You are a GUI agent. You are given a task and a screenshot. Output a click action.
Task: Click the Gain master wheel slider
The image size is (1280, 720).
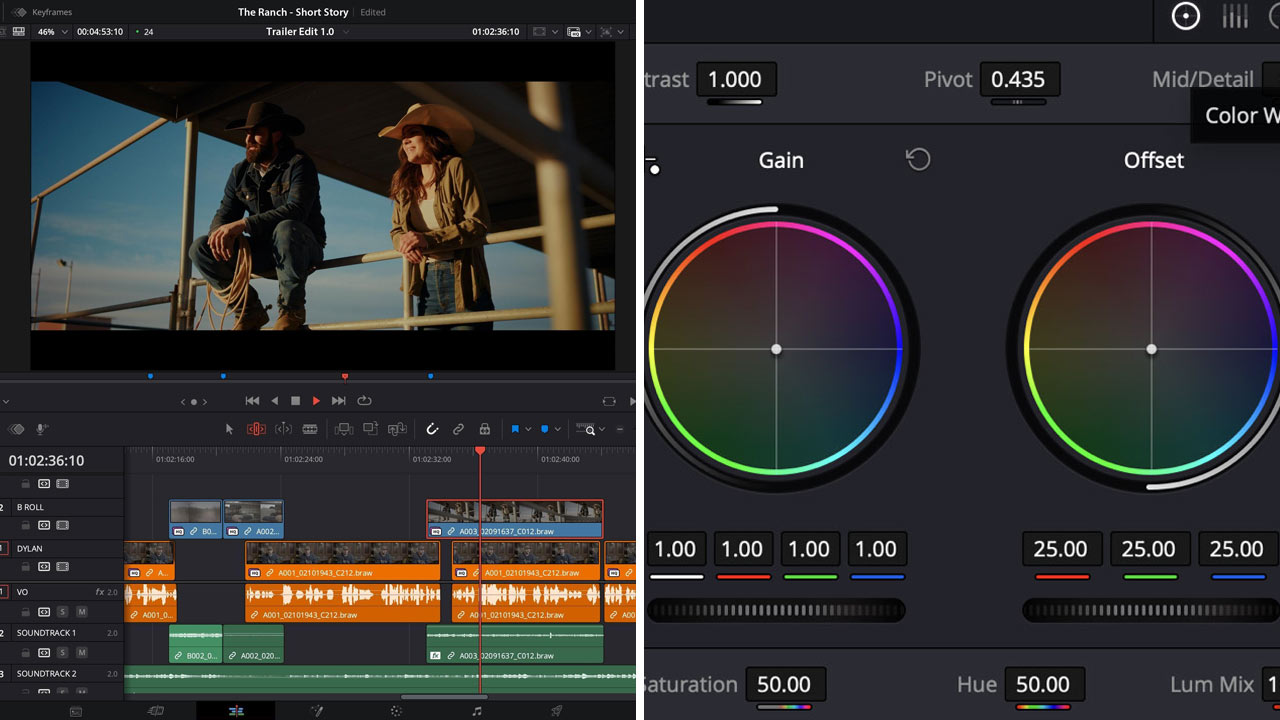[776, 610]
